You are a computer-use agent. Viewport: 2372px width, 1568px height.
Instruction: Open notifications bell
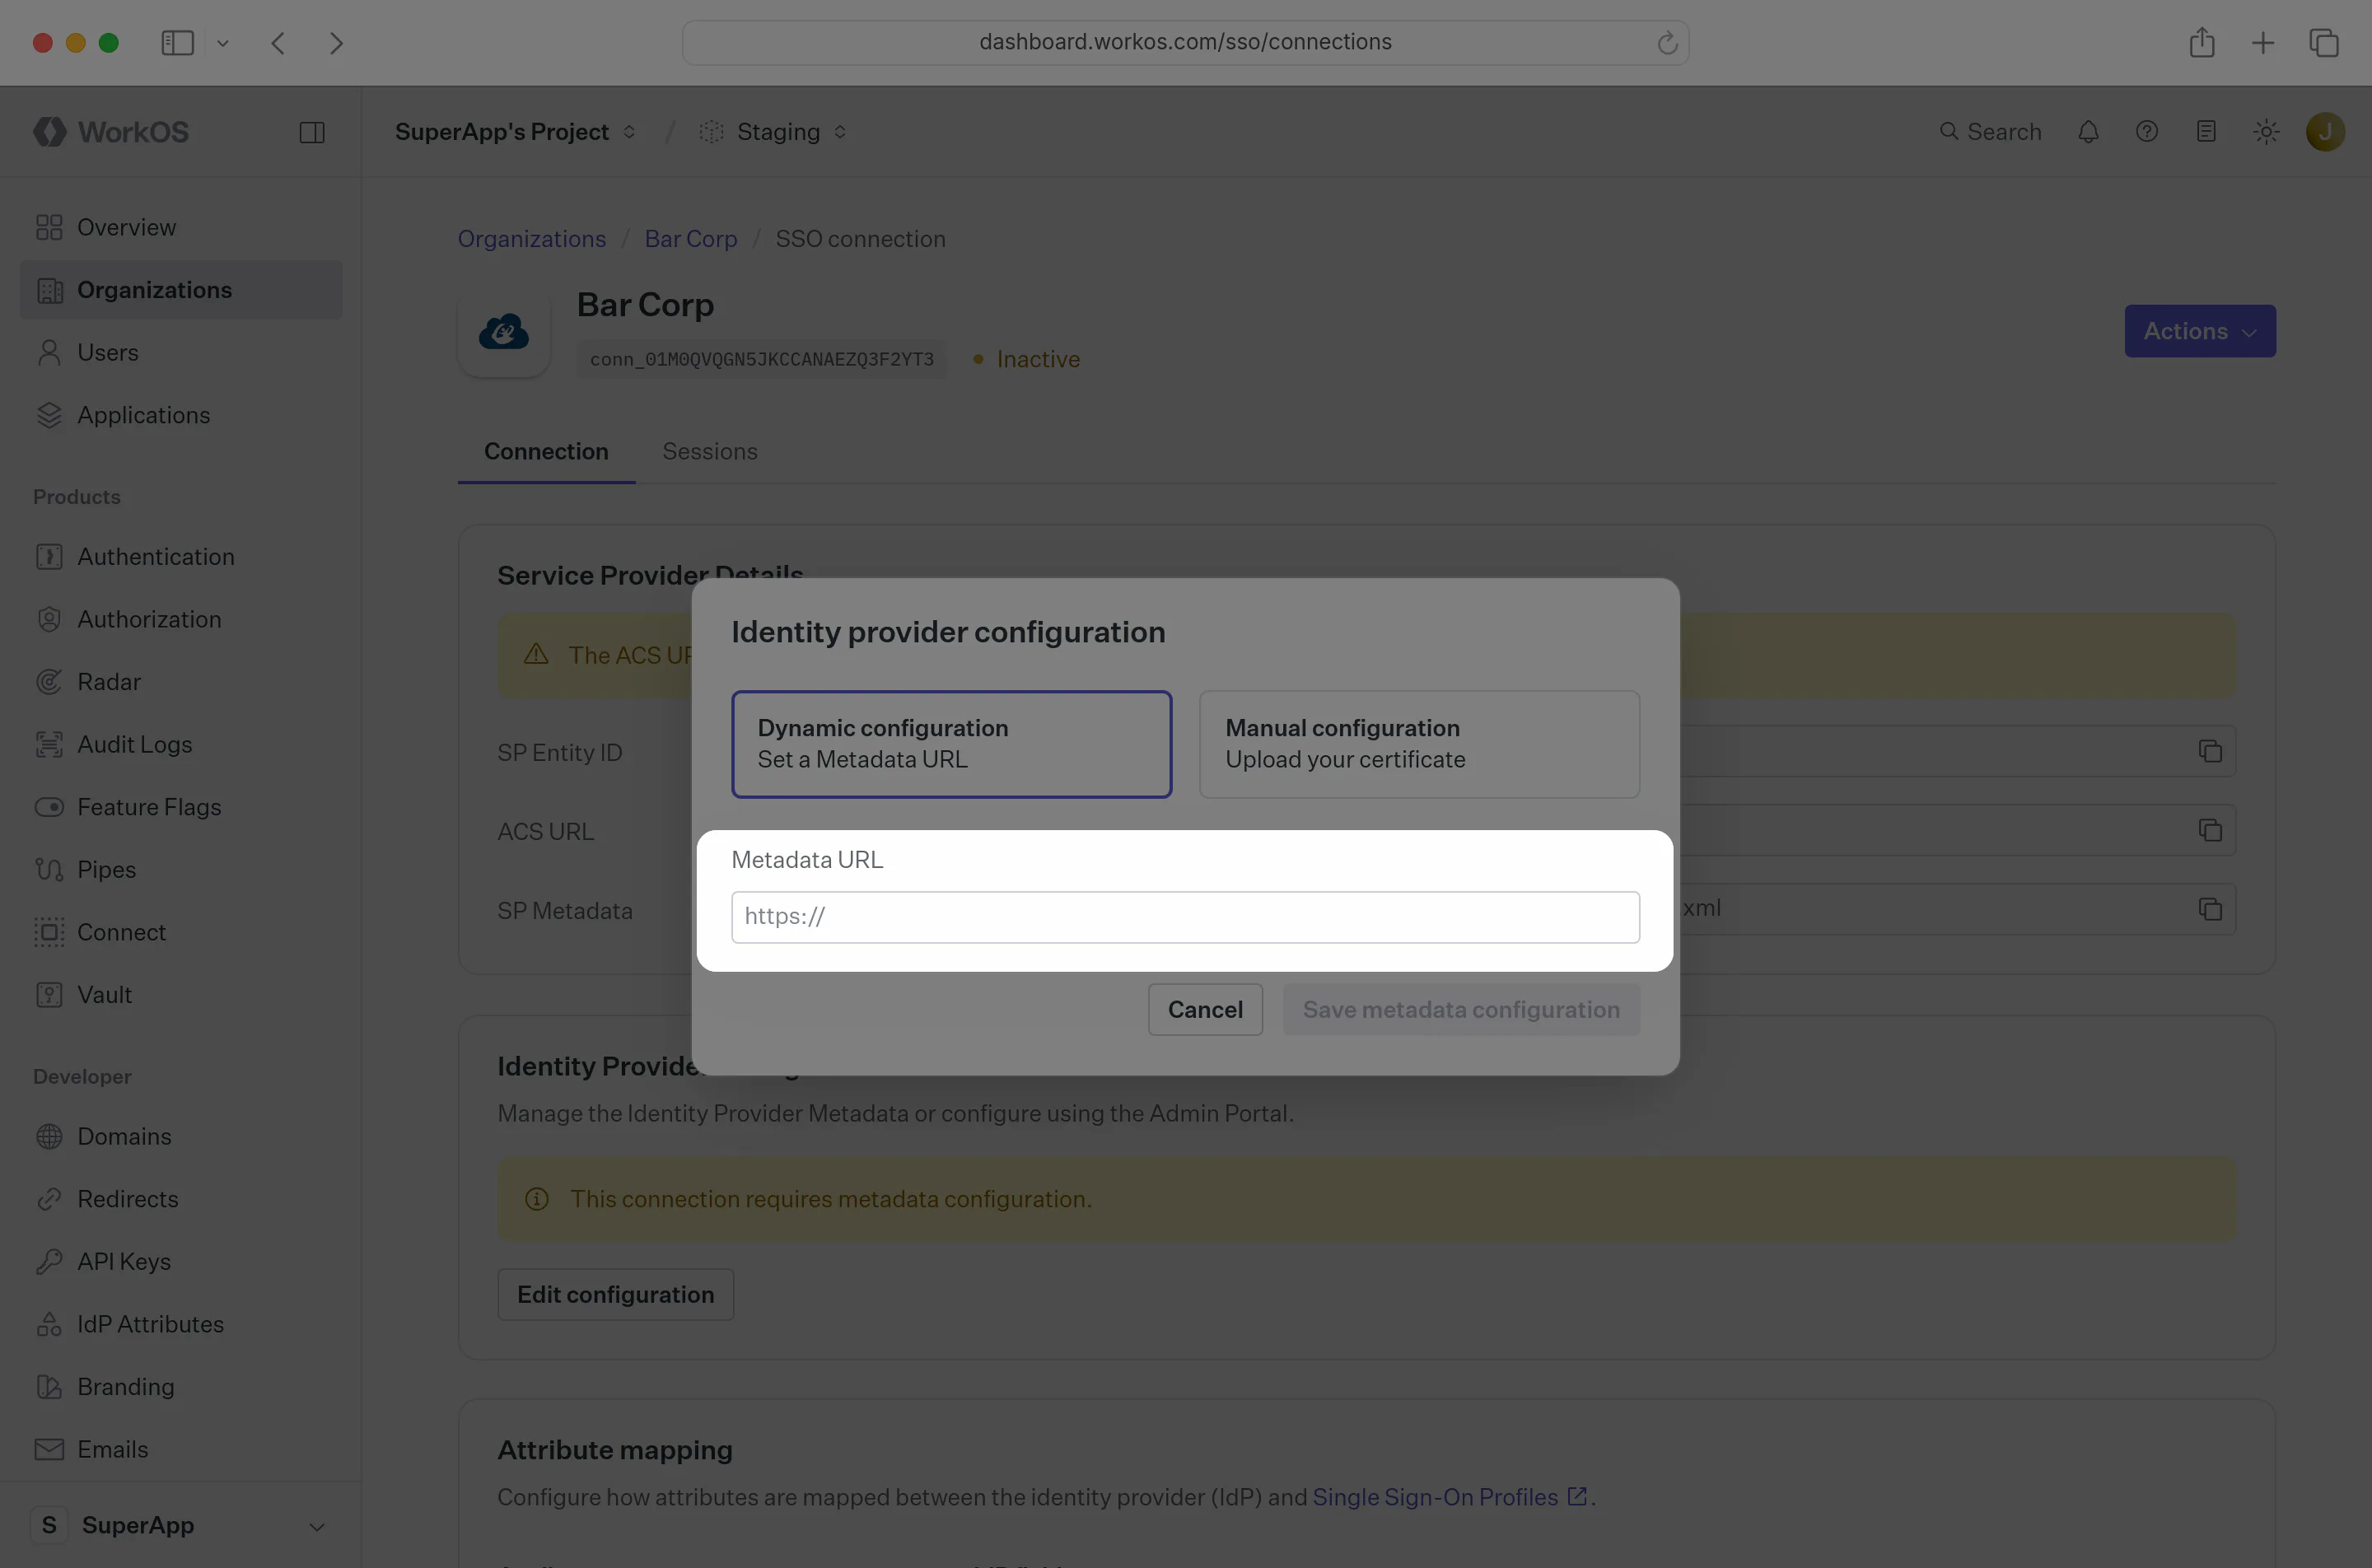pyautogui.click(x=2088, y=132)
